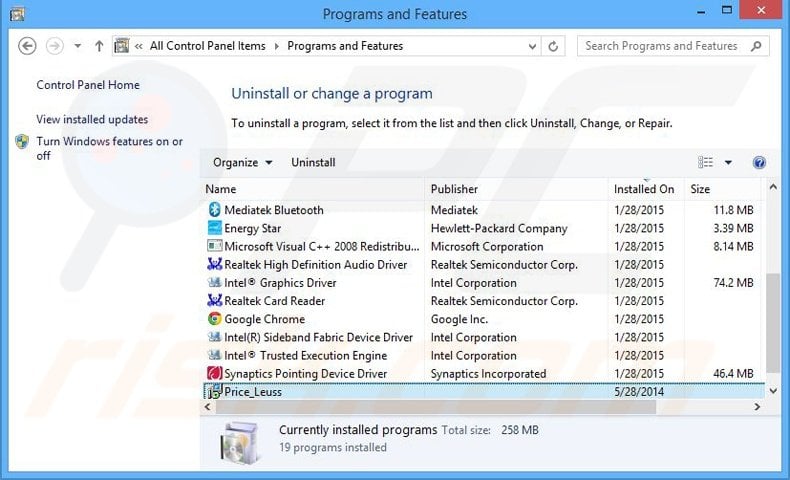Viewport: 790px width, 480px height.
Task: Expand the view options dropdown arrow
Action: pyautogui.click(x=728, y=163)
